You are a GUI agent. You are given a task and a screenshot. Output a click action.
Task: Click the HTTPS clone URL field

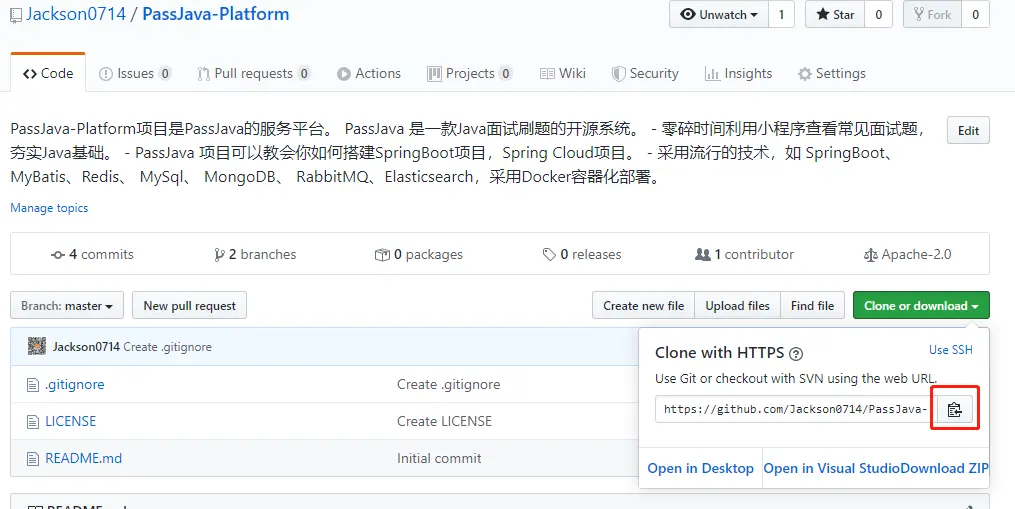[x=796, y=410]
